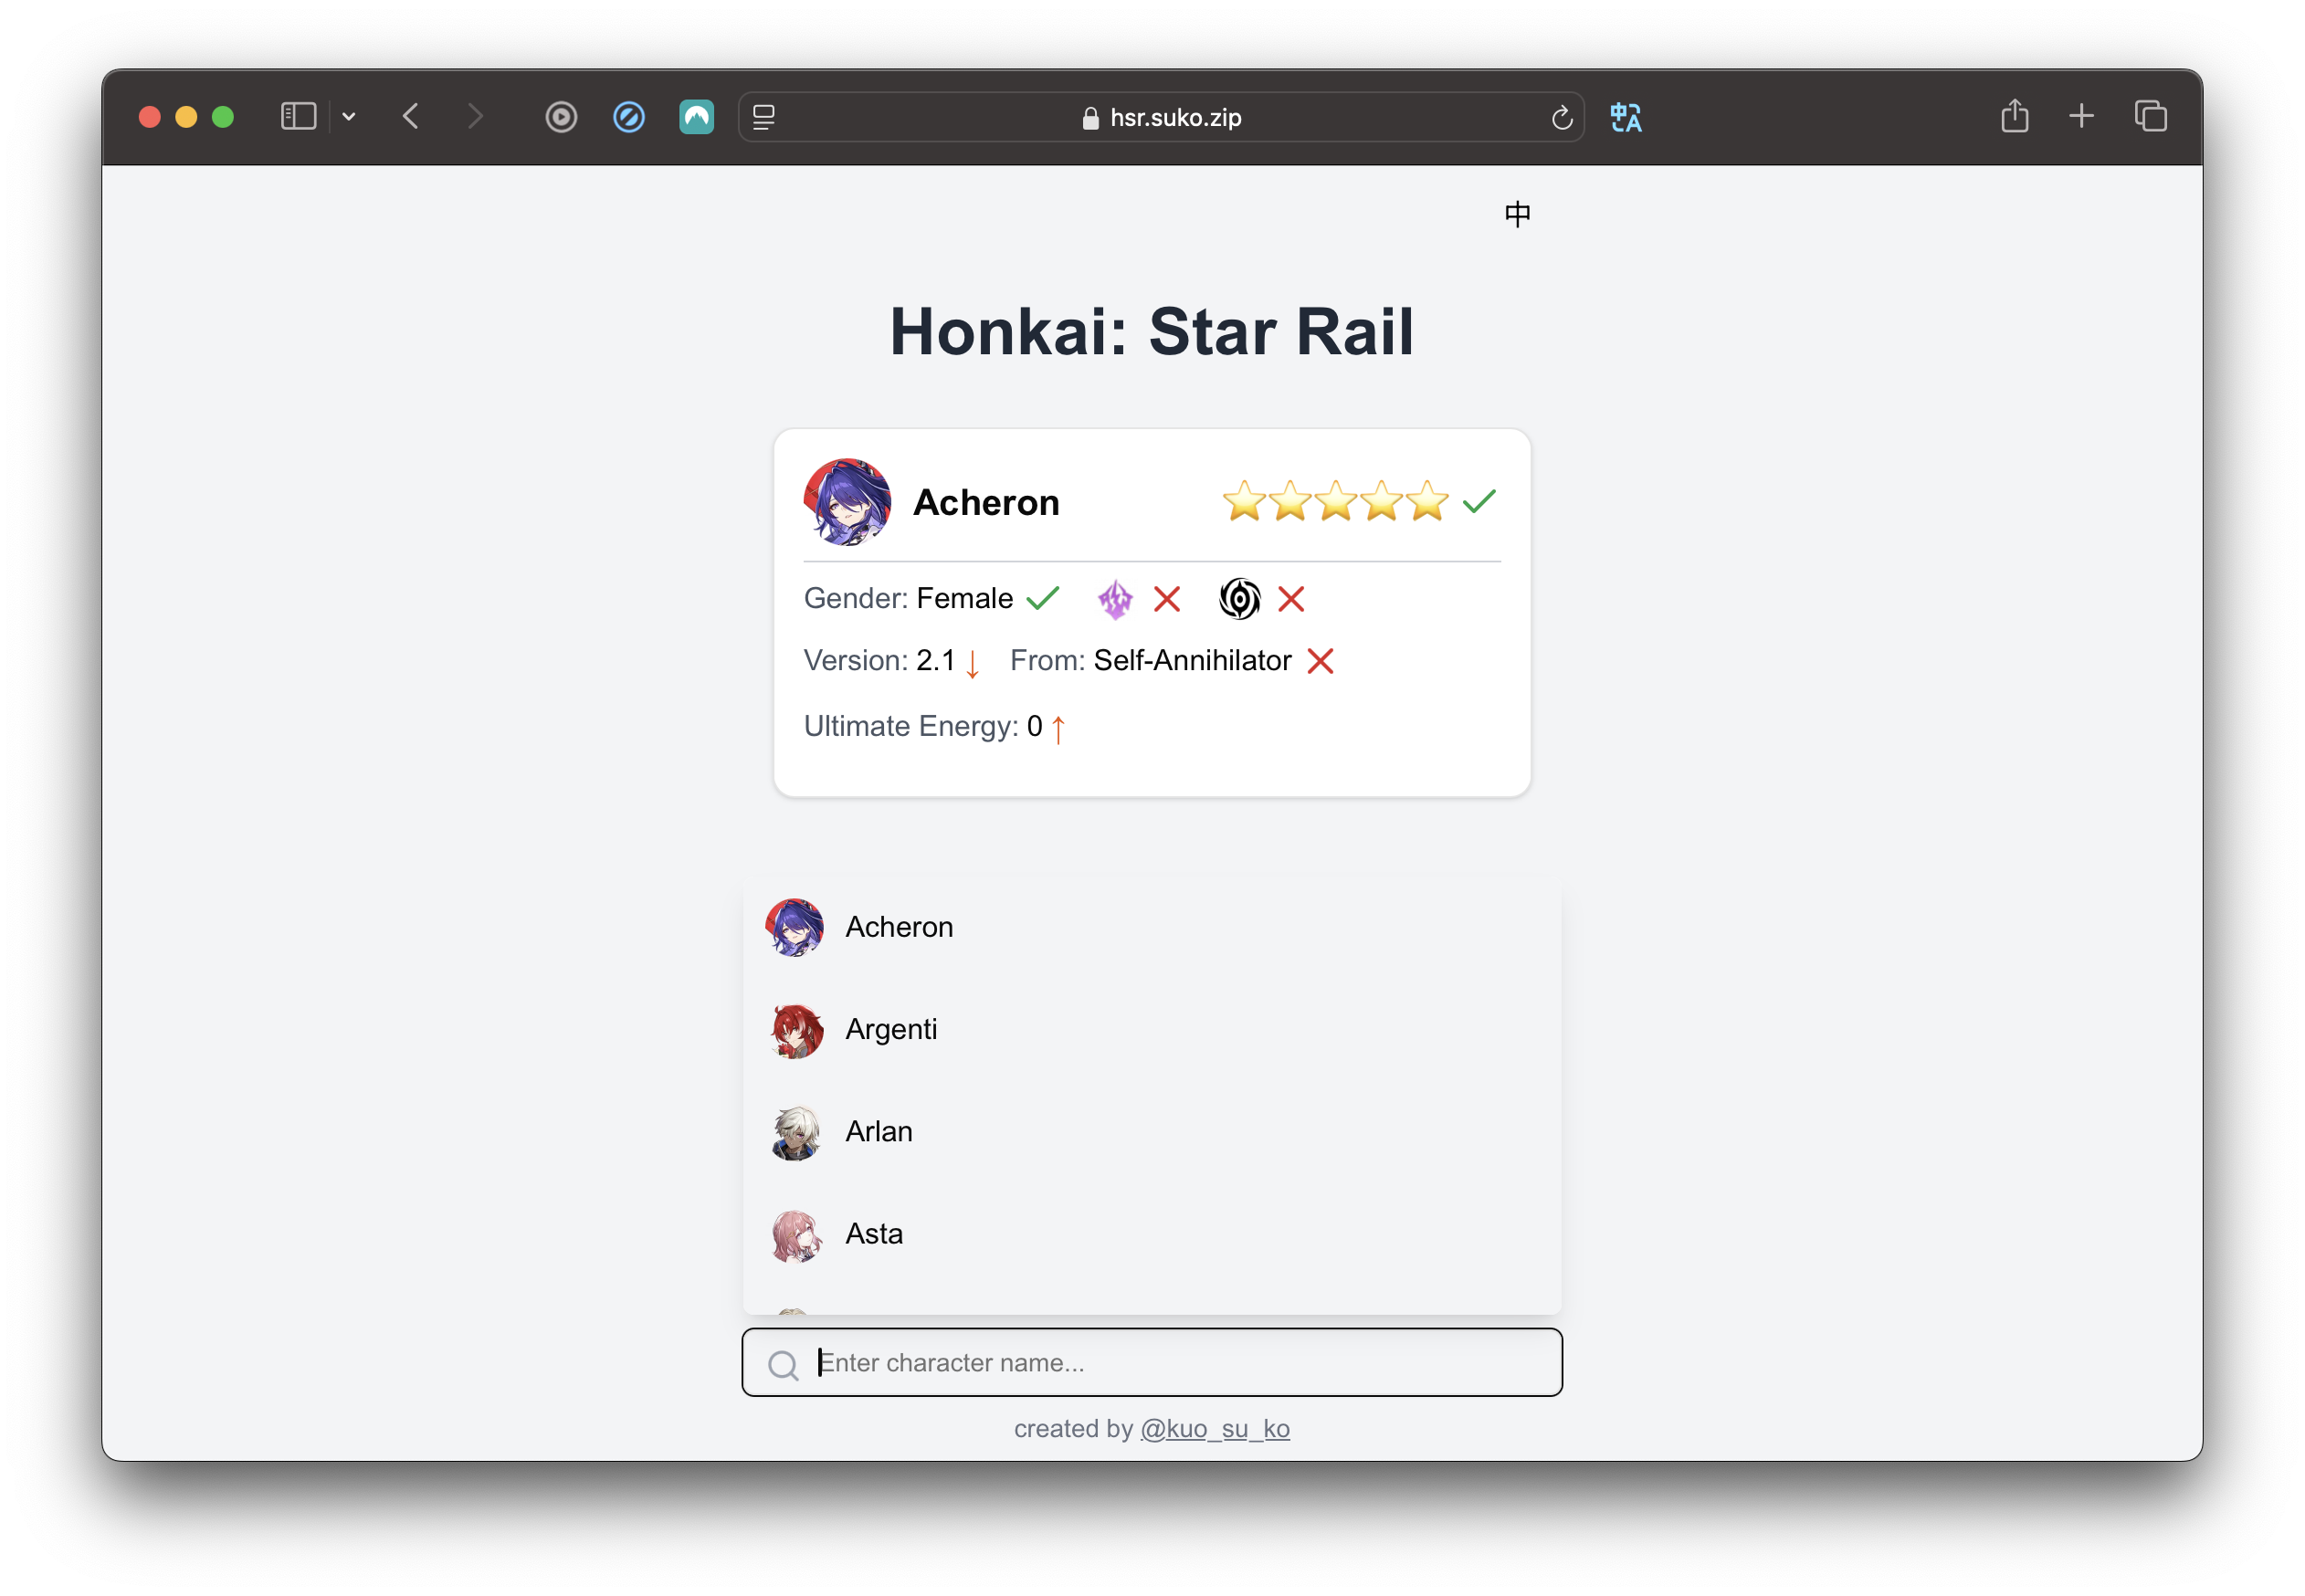The image size is (2305, 1596).
Task: Click the reload page icon
Action: (1561, 118)
